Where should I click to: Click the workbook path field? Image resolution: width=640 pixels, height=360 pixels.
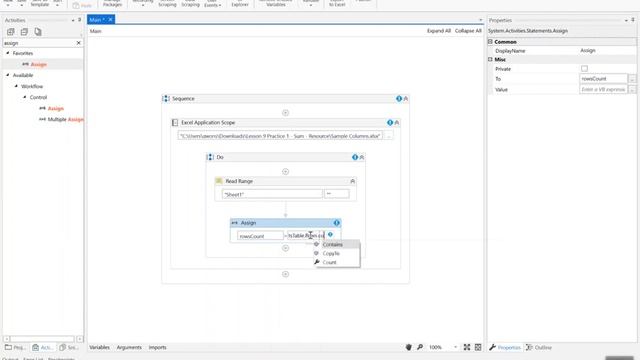(280, 136)
